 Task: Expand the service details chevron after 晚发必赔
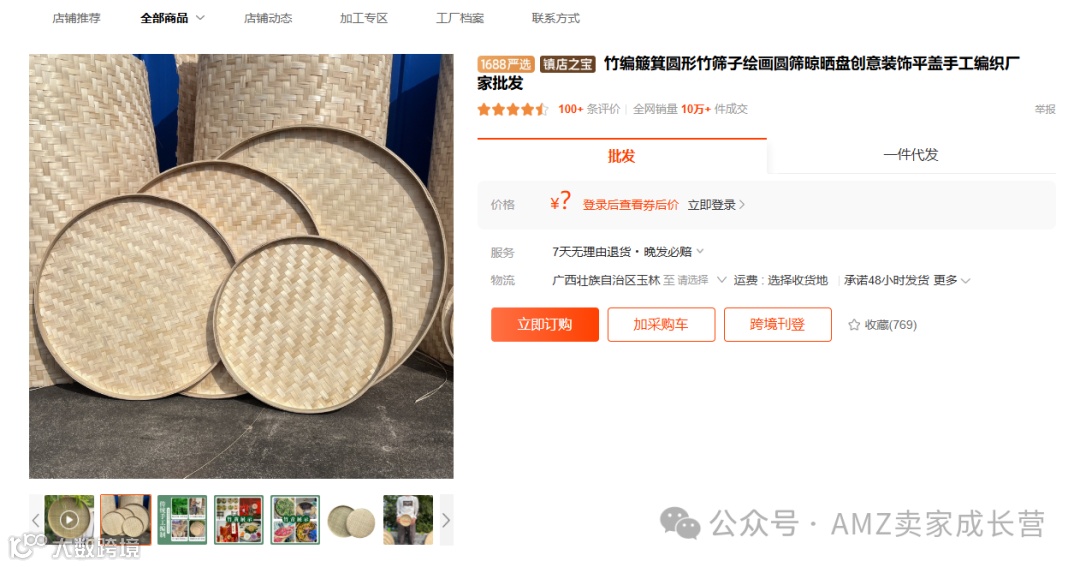tap(700, 251)
